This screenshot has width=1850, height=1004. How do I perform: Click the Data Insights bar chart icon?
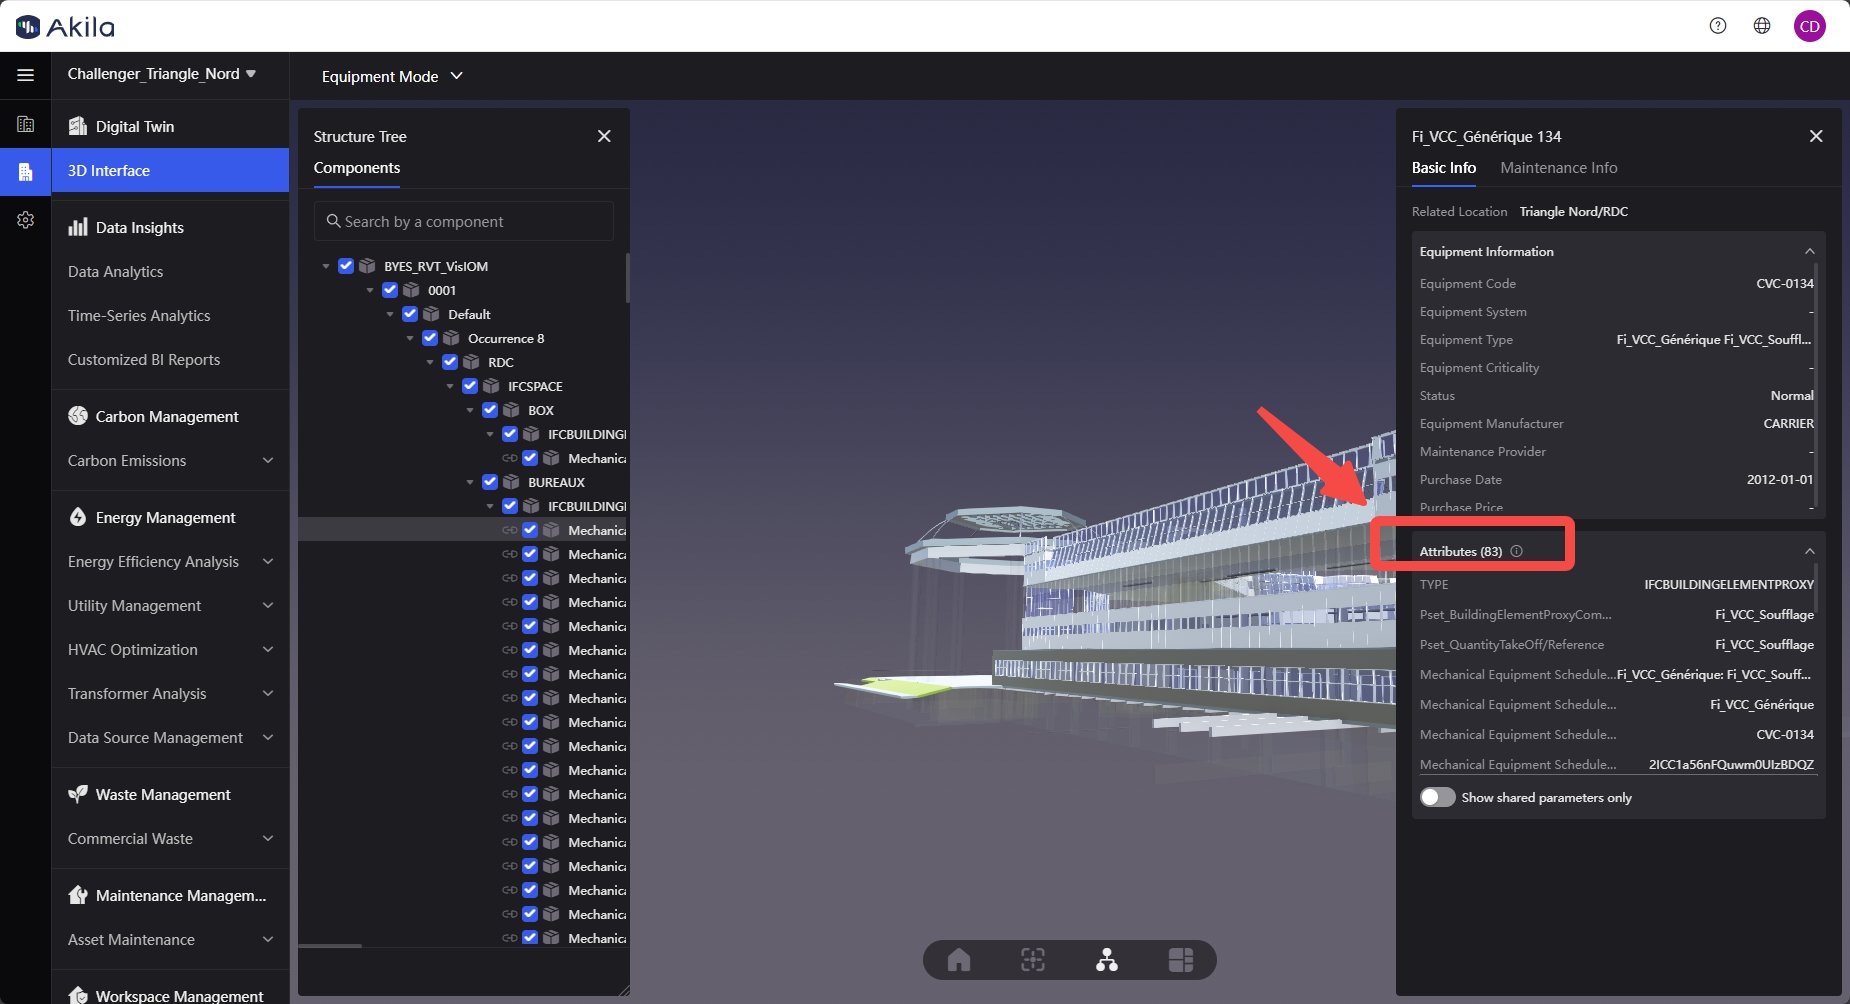point(78,227)
